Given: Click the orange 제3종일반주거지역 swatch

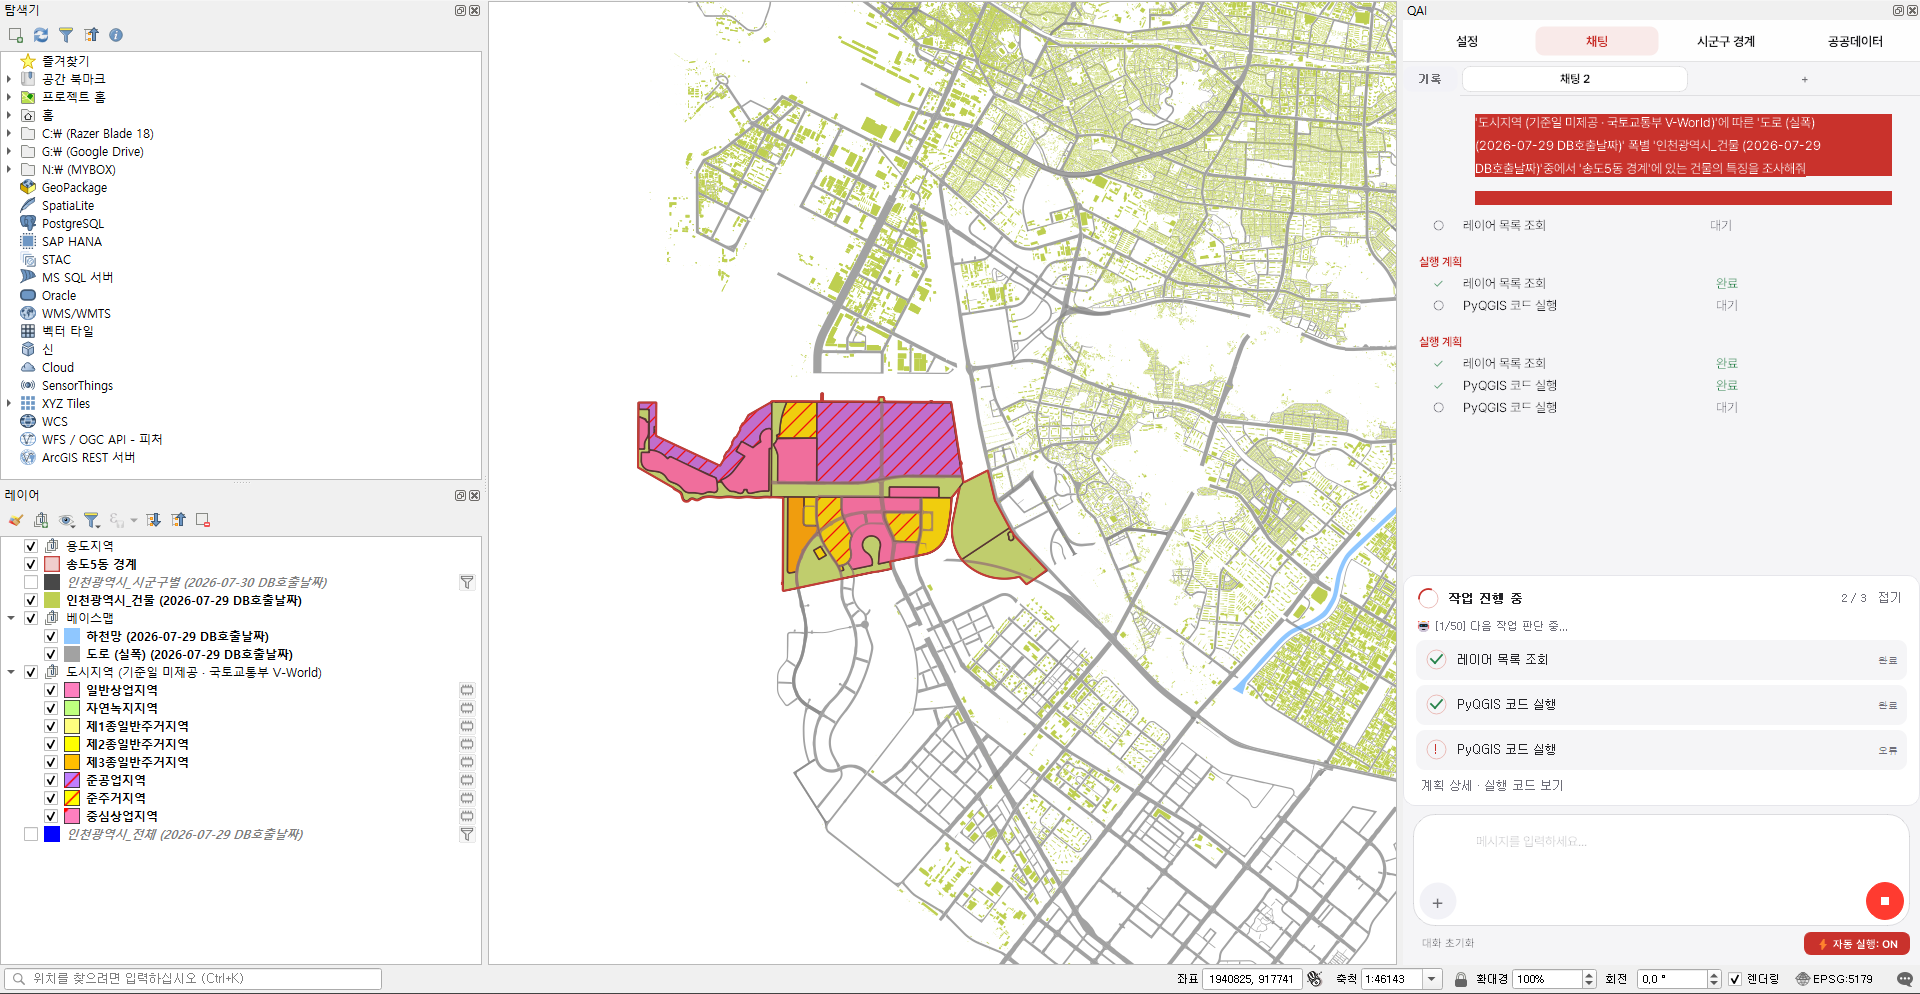Looking at the screenshot, I should click(x=72, y=762).
